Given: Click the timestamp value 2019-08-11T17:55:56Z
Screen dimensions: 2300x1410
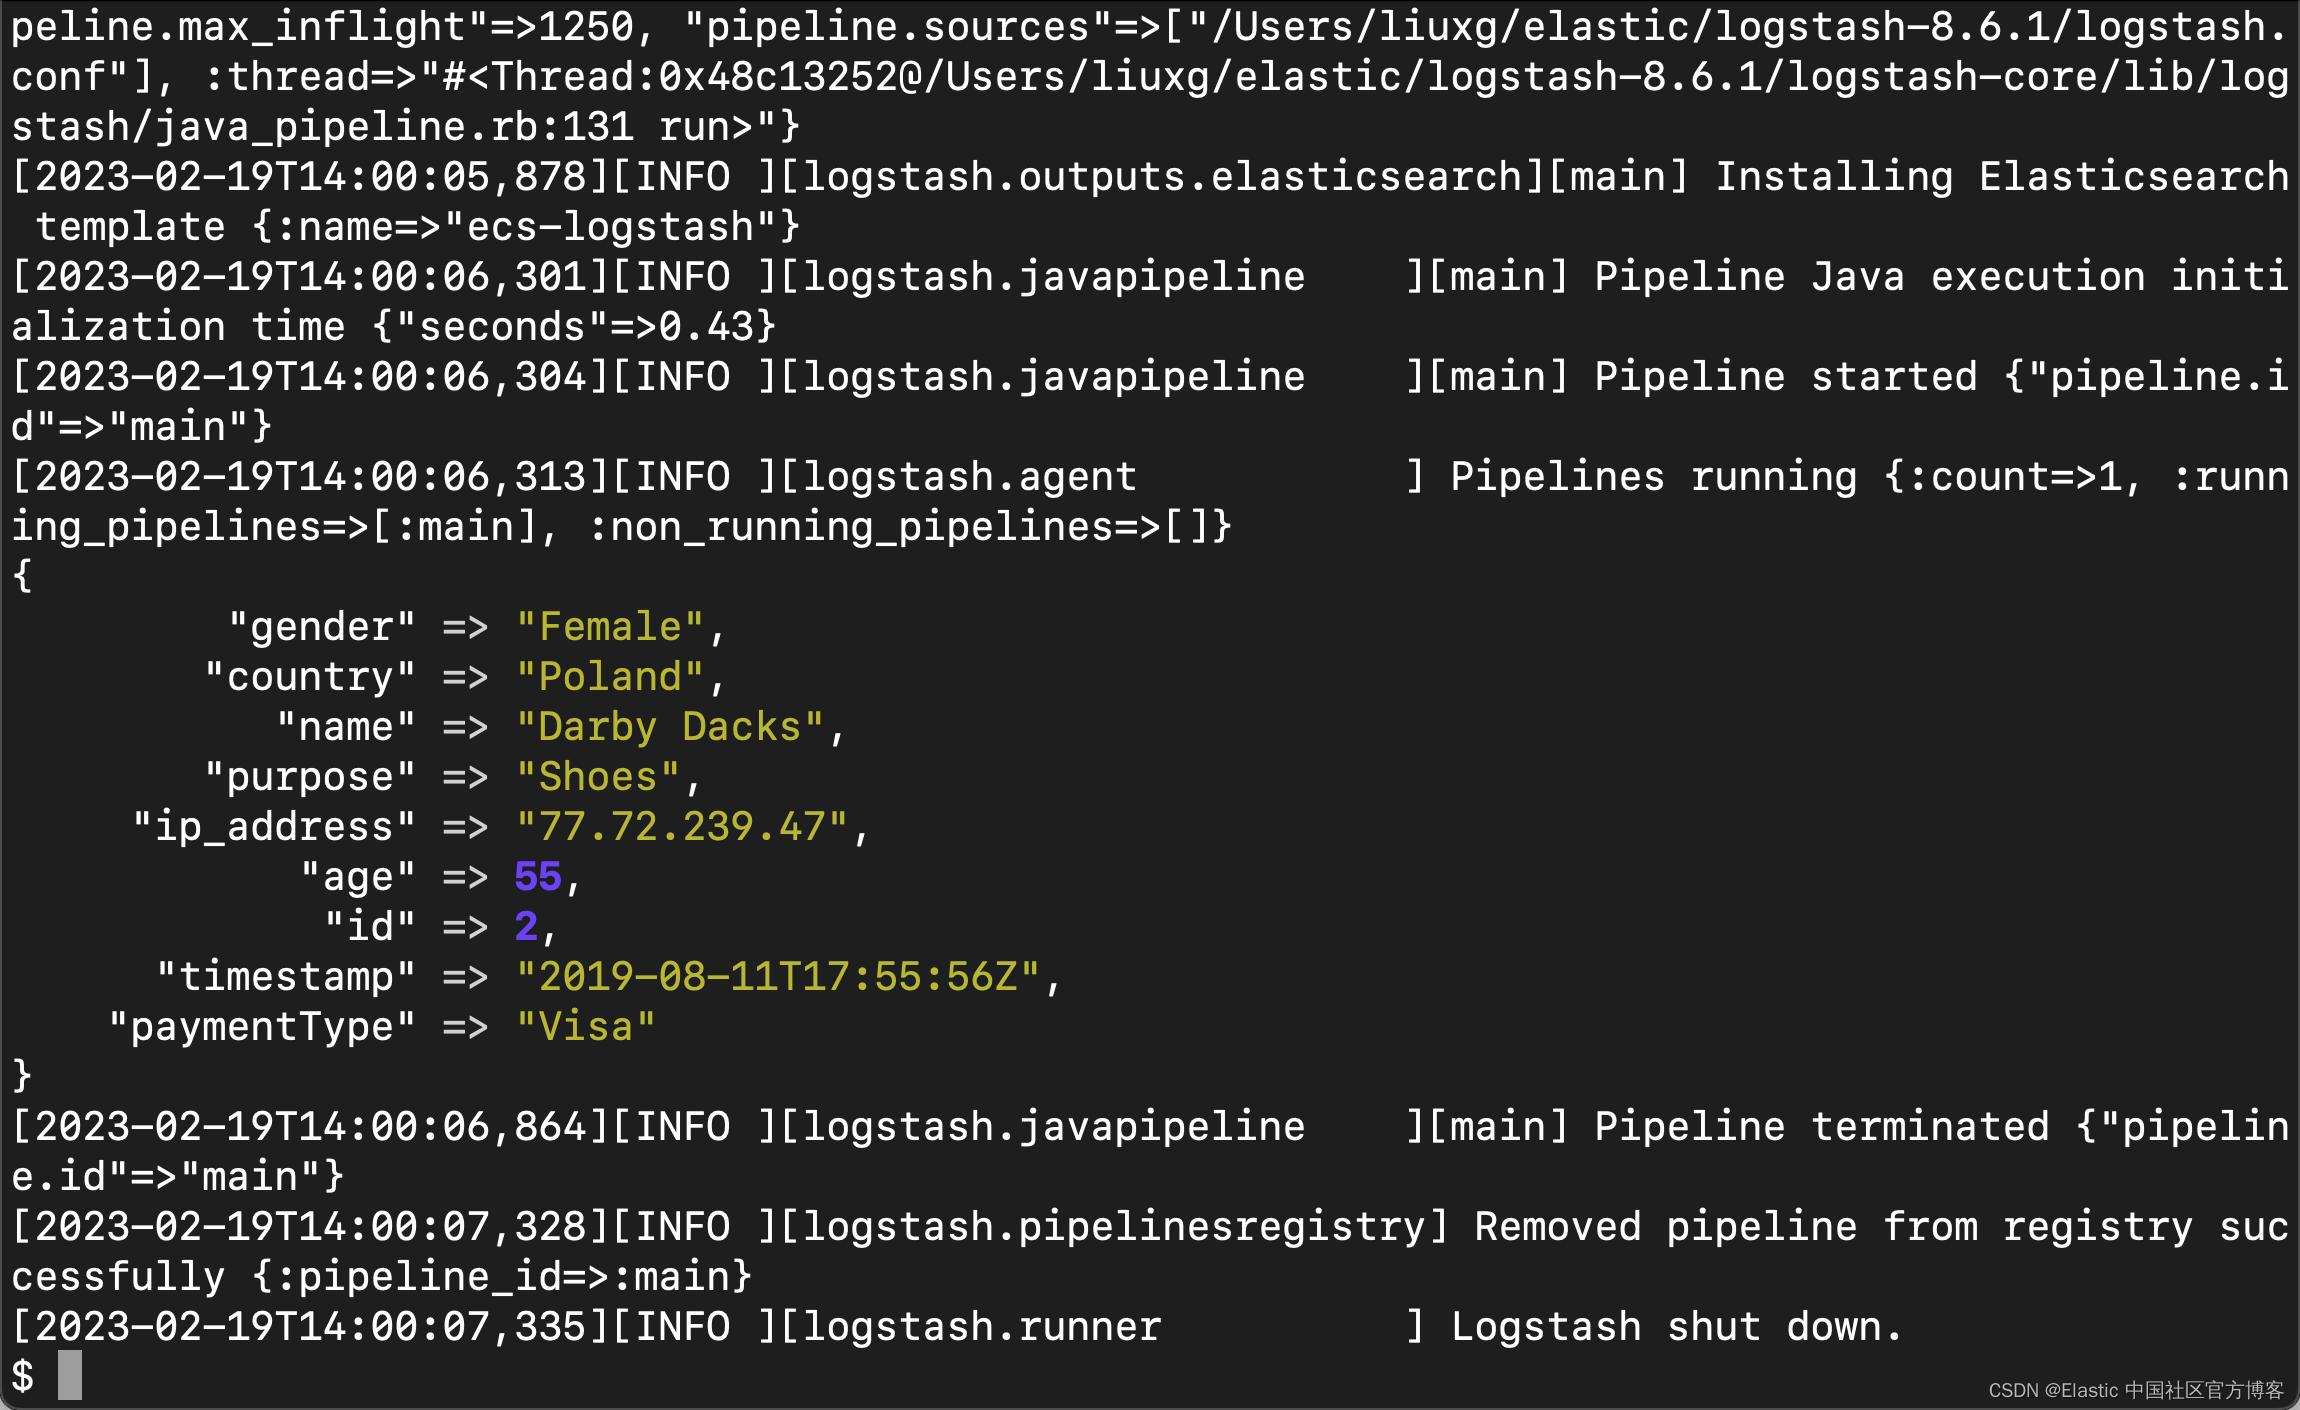Looking at the screenshot, I should (x=778, y=977).
